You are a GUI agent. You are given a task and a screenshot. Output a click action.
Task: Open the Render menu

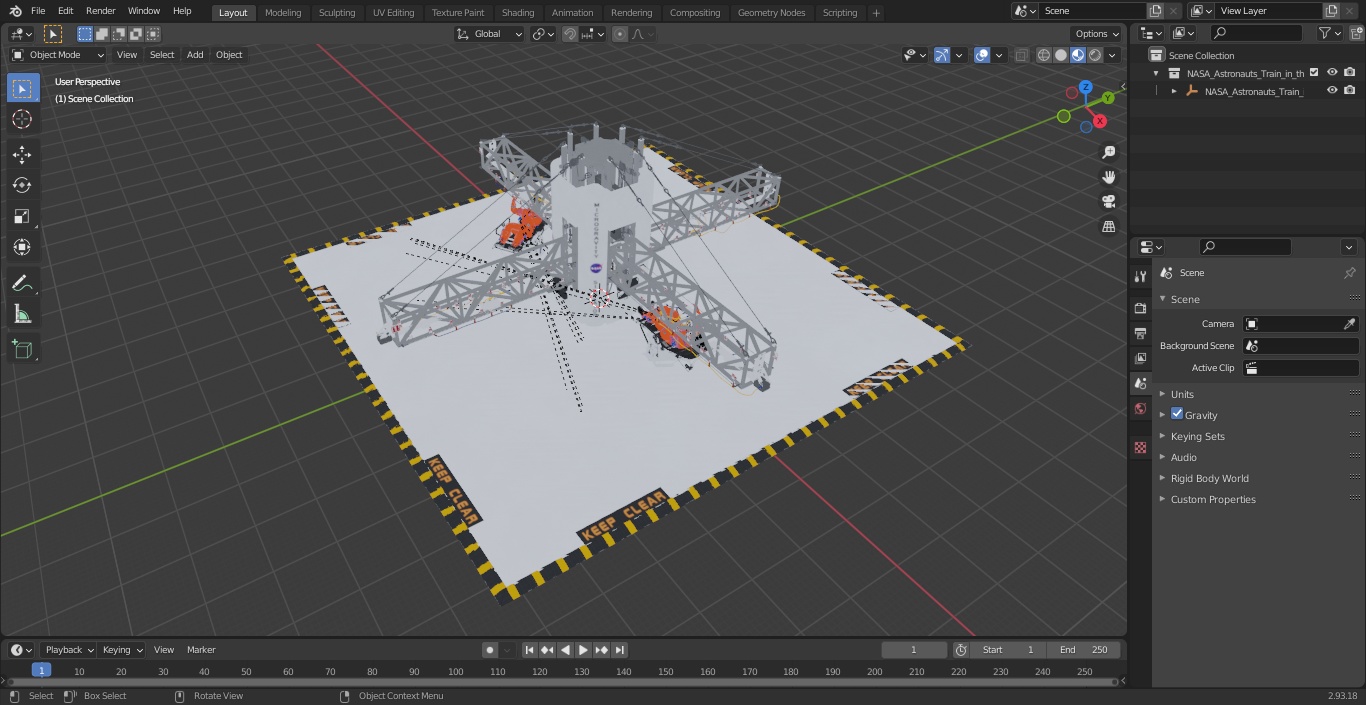point(101,11)
